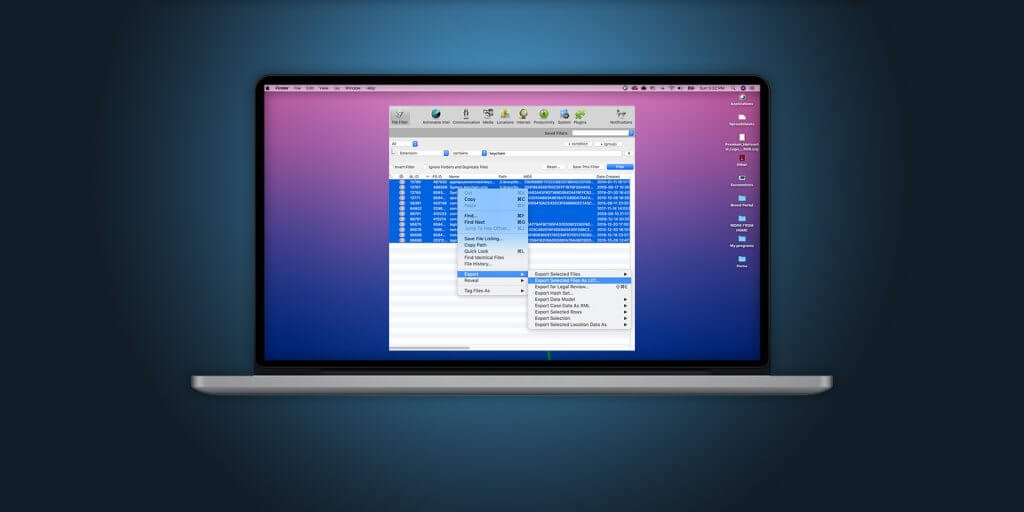The image size is (1024, 512).
Task: Open the Productivity toolbar icon
Action: 544,116
